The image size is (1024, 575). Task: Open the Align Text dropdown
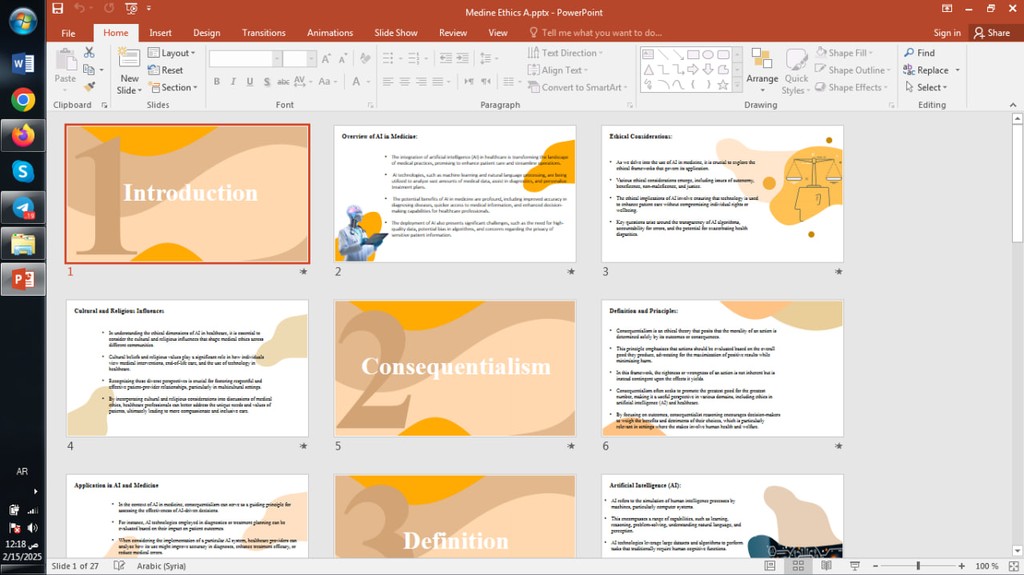[558, 70]
